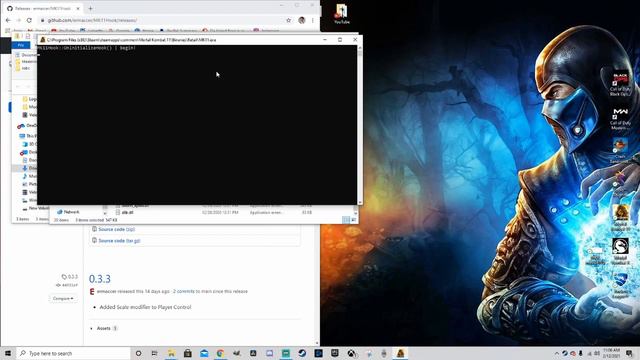Download Source code (tar.gz) link

(x=119, y=241)
